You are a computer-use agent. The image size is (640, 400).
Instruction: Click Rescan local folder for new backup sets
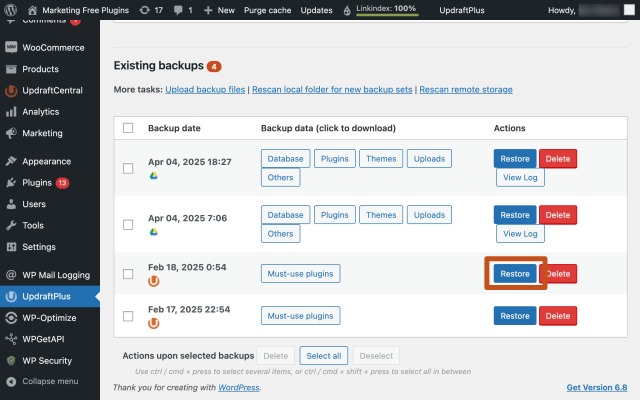332,89
